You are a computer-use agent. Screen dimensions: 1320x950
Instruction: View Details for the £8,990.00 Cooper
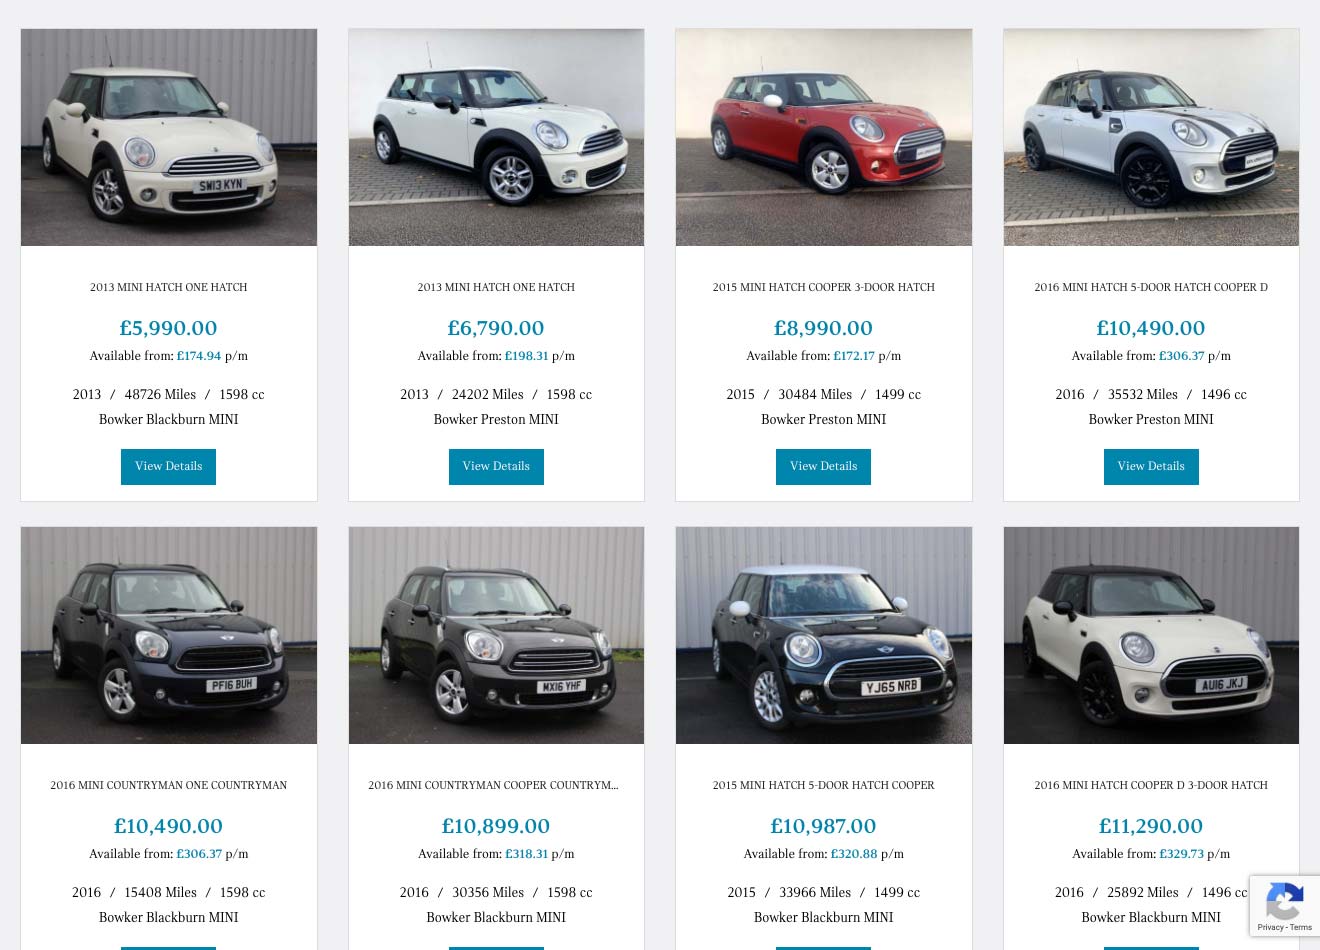click(823, 467)
